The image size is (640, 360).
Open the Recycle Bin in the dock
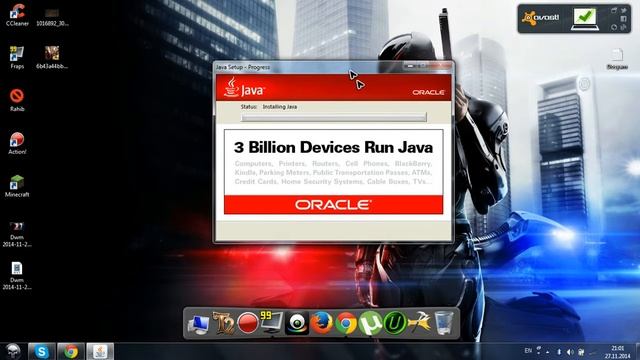[x=444, y=323]
